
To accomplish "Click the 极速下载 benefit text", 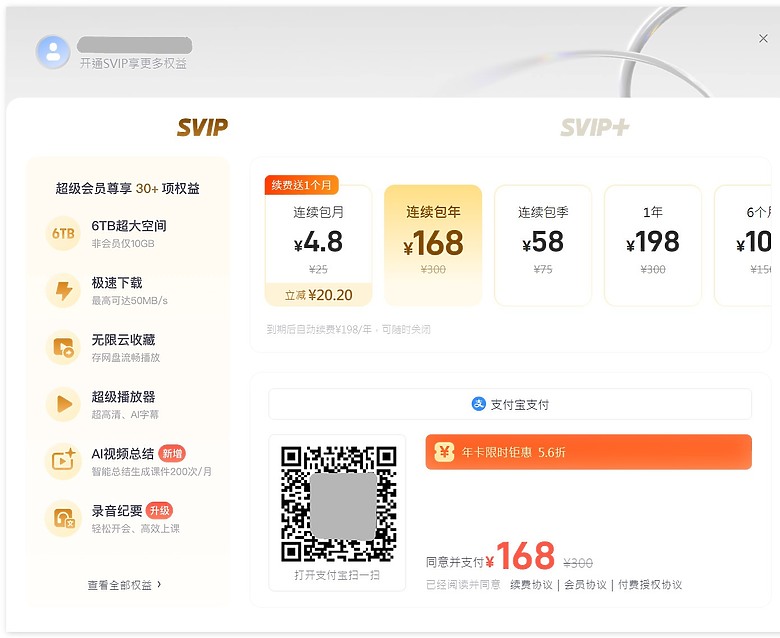I will coord(117,283).
